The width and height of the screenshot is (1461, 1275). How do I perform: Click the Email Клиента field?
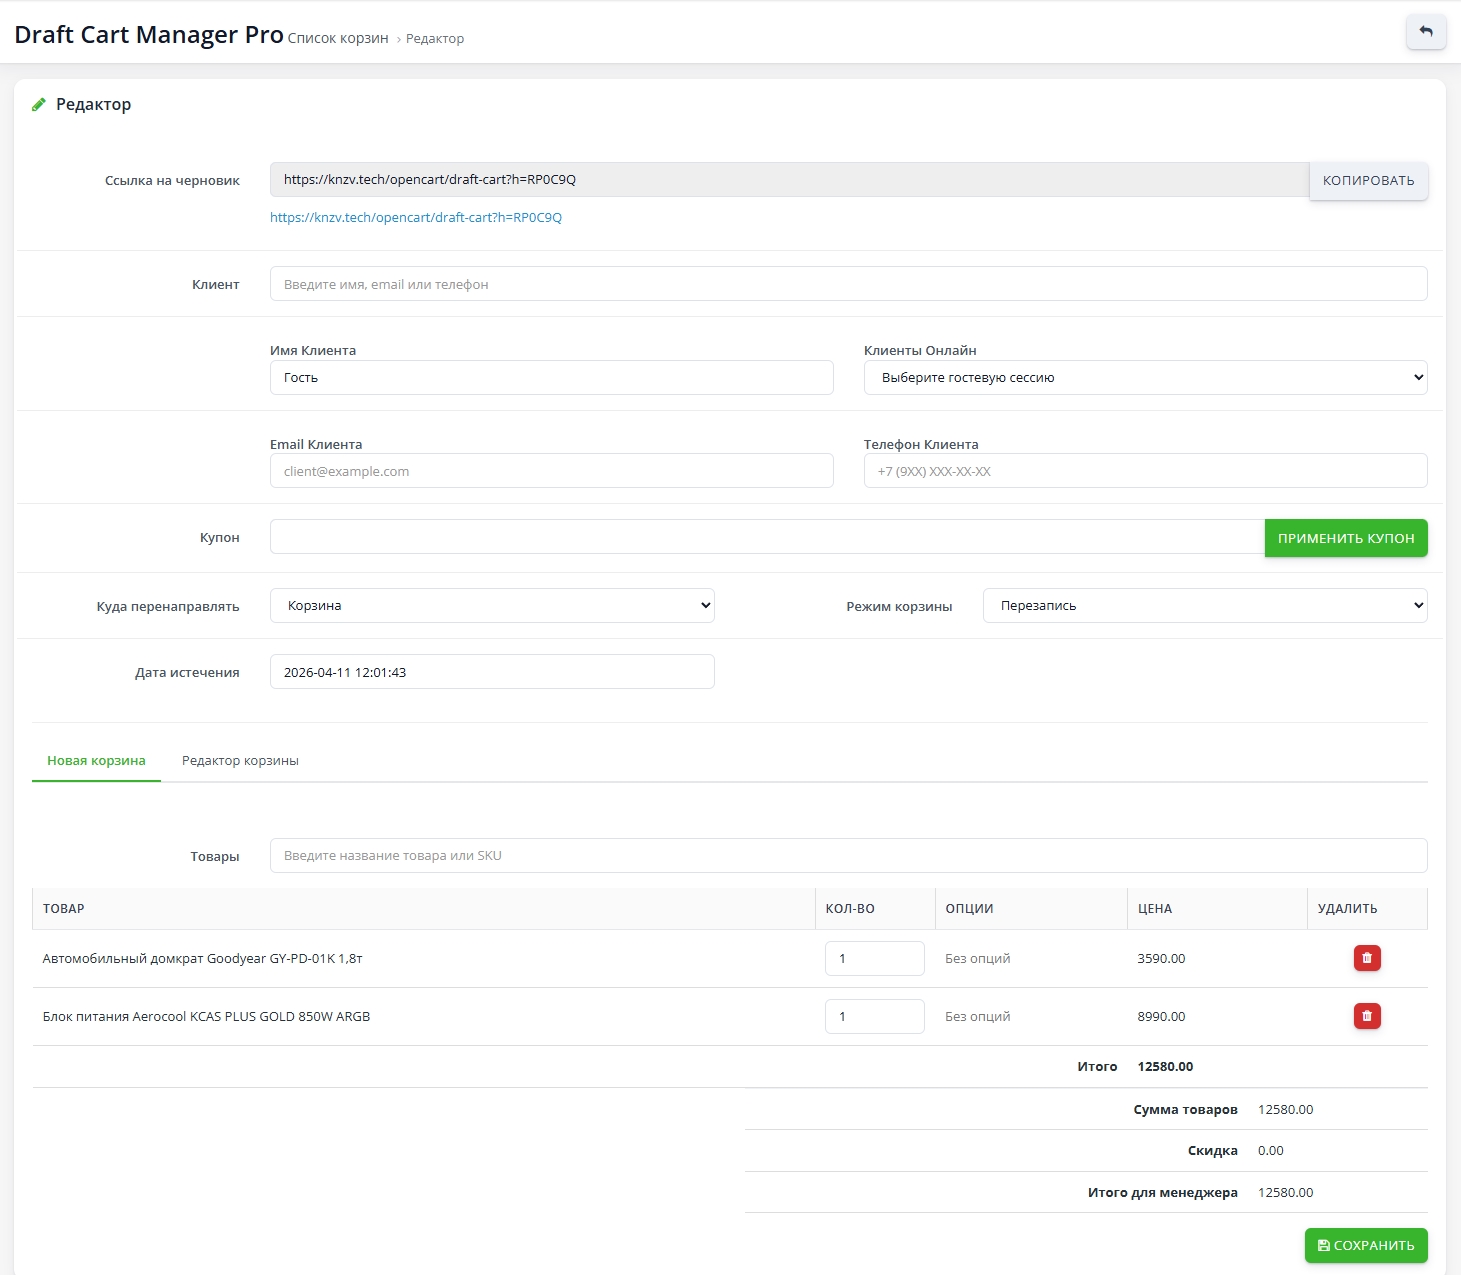click(551, 471)
